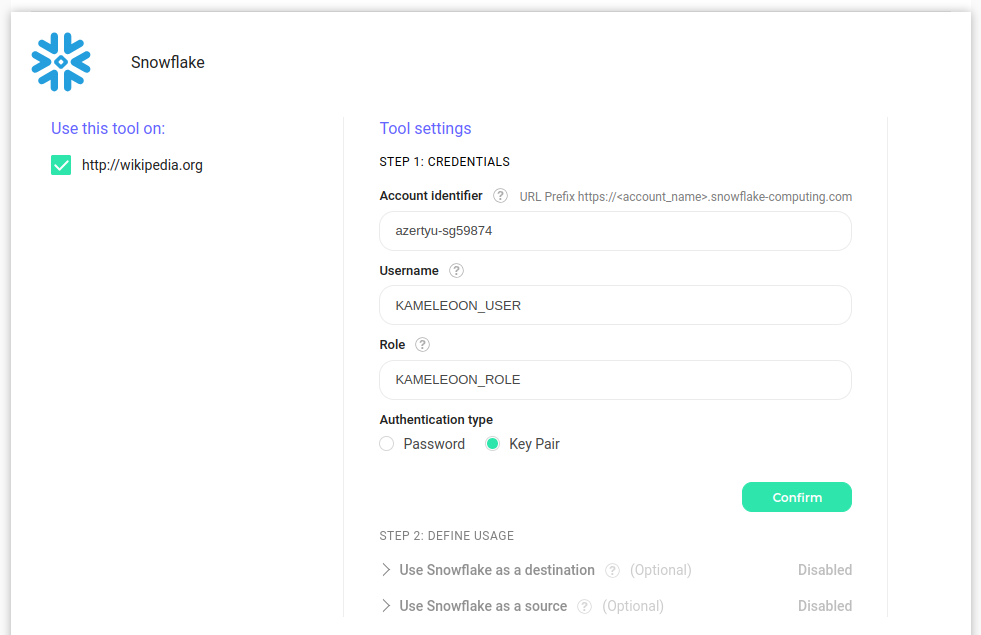981x635 pixels.
Task: Click the http://wikipedia.org site label
Action: (142, 165)
